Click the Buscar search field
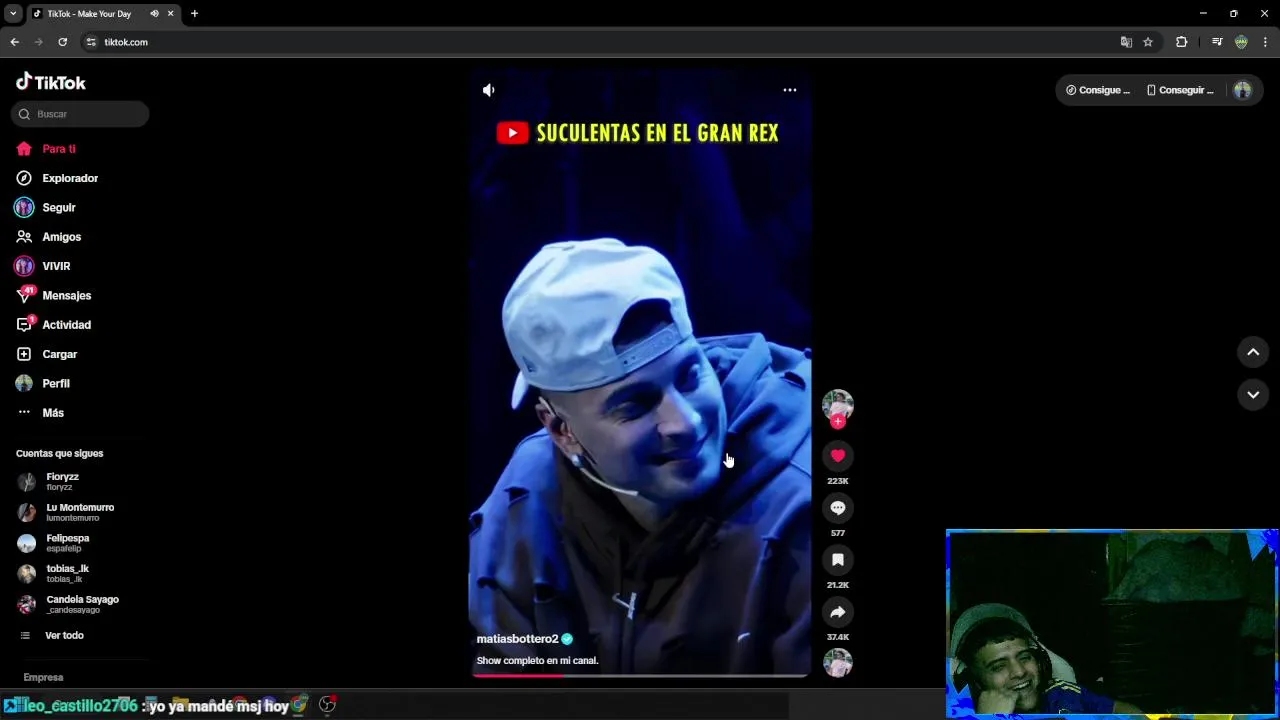The width and height of the screenshot is (1280, 720). (80, 114)
